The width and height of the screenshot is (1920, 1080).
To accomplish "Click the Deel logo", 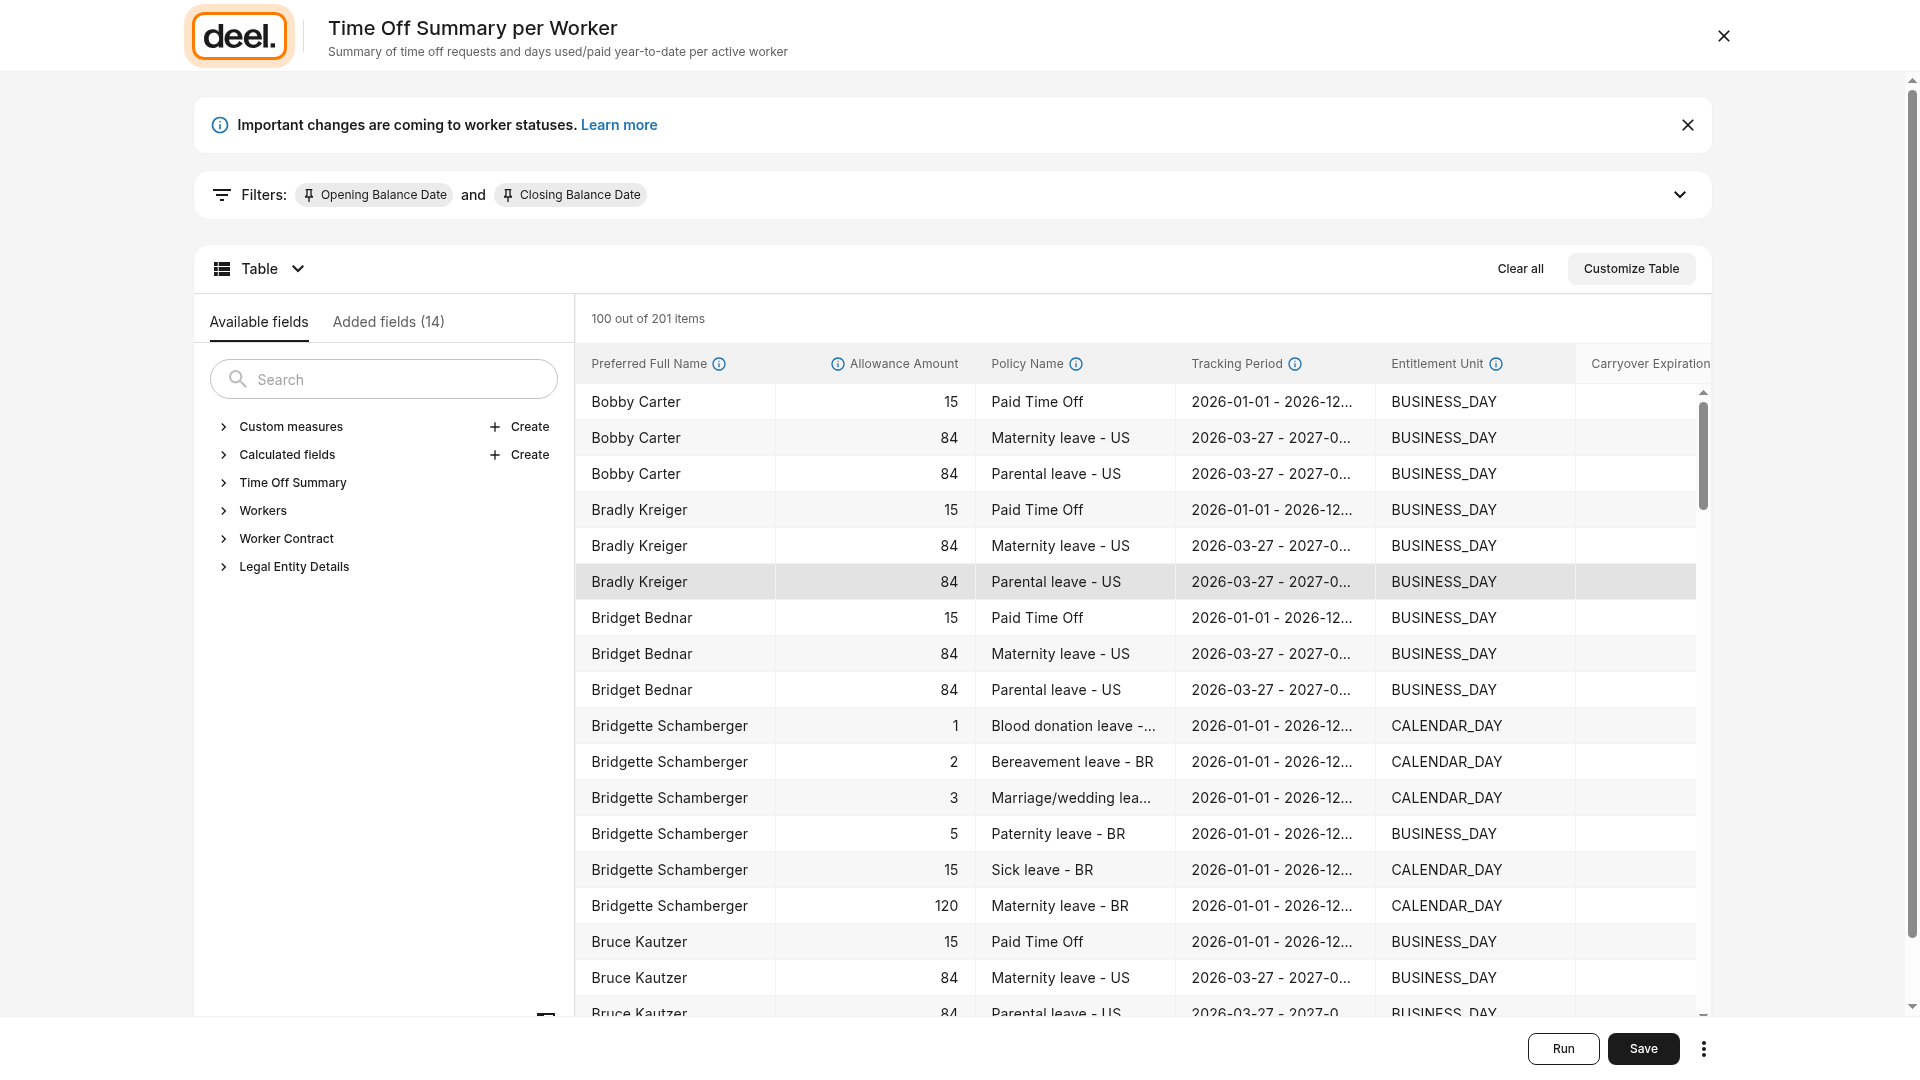I will [x=239, y=36].
